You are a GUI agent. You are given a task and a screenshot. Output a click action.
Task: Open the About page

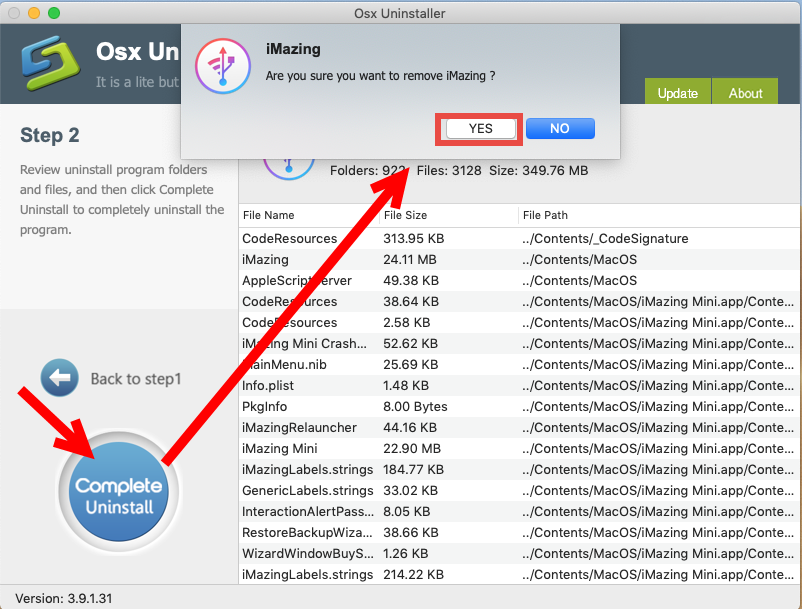click(x=744, y=92)
